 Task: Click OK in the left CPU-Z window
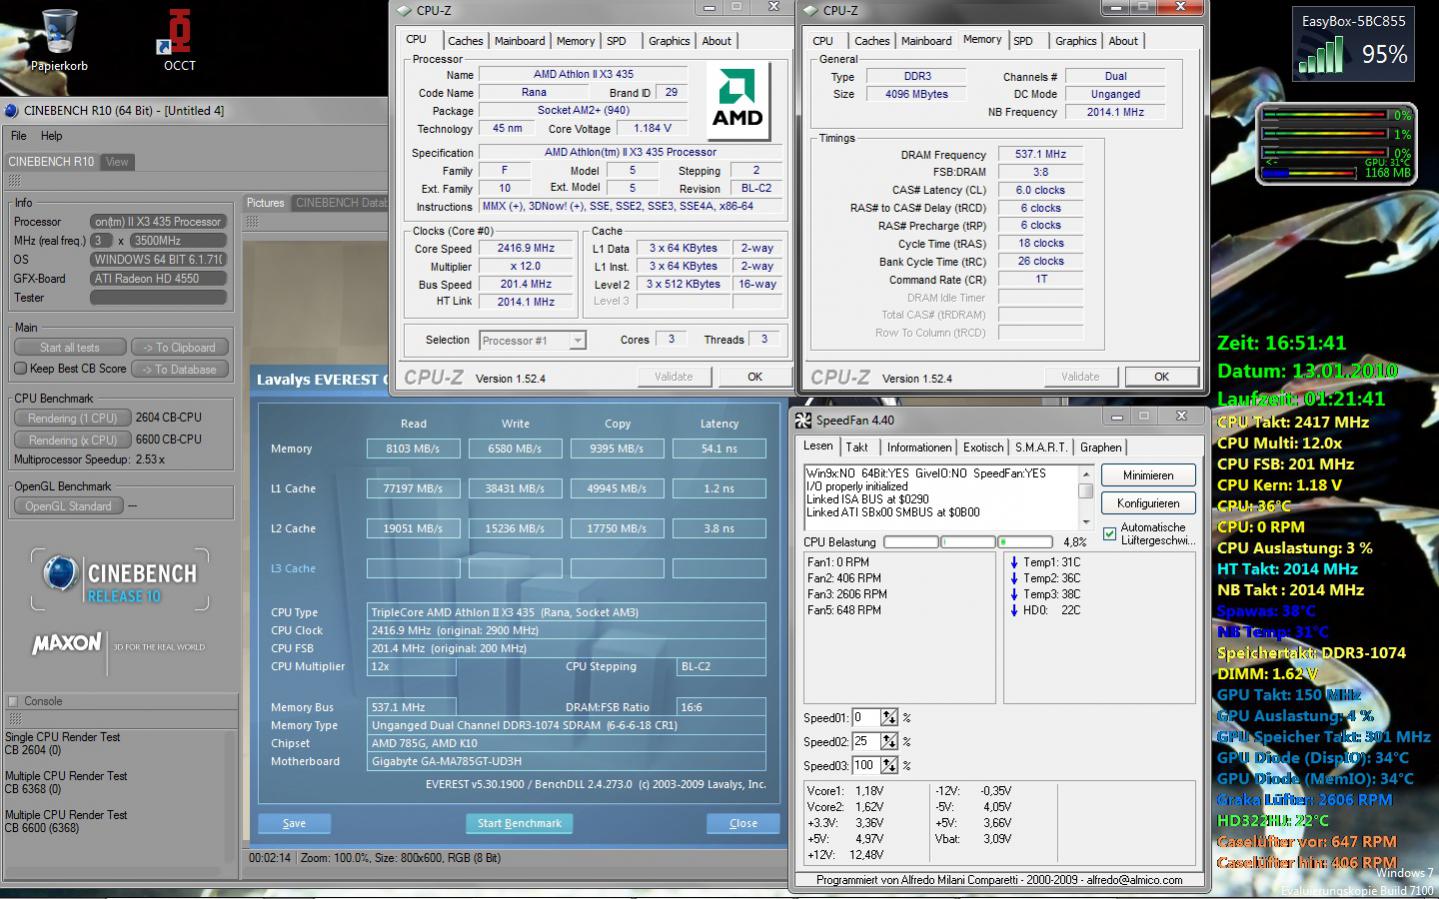(x=755, y=377)
